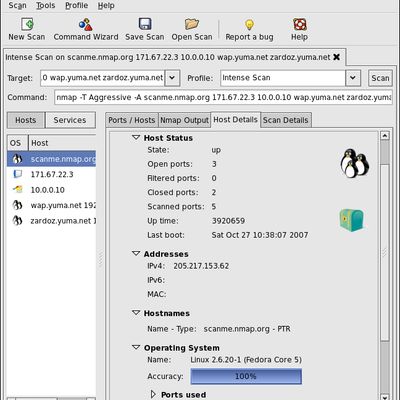This screenshot has height=400, width=400.
Task: Open the Tools menu
Action: point(46,6)
